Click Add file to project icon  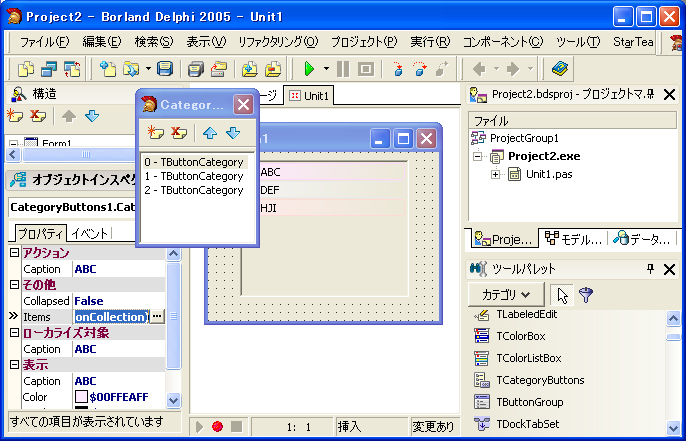point(250,69)
